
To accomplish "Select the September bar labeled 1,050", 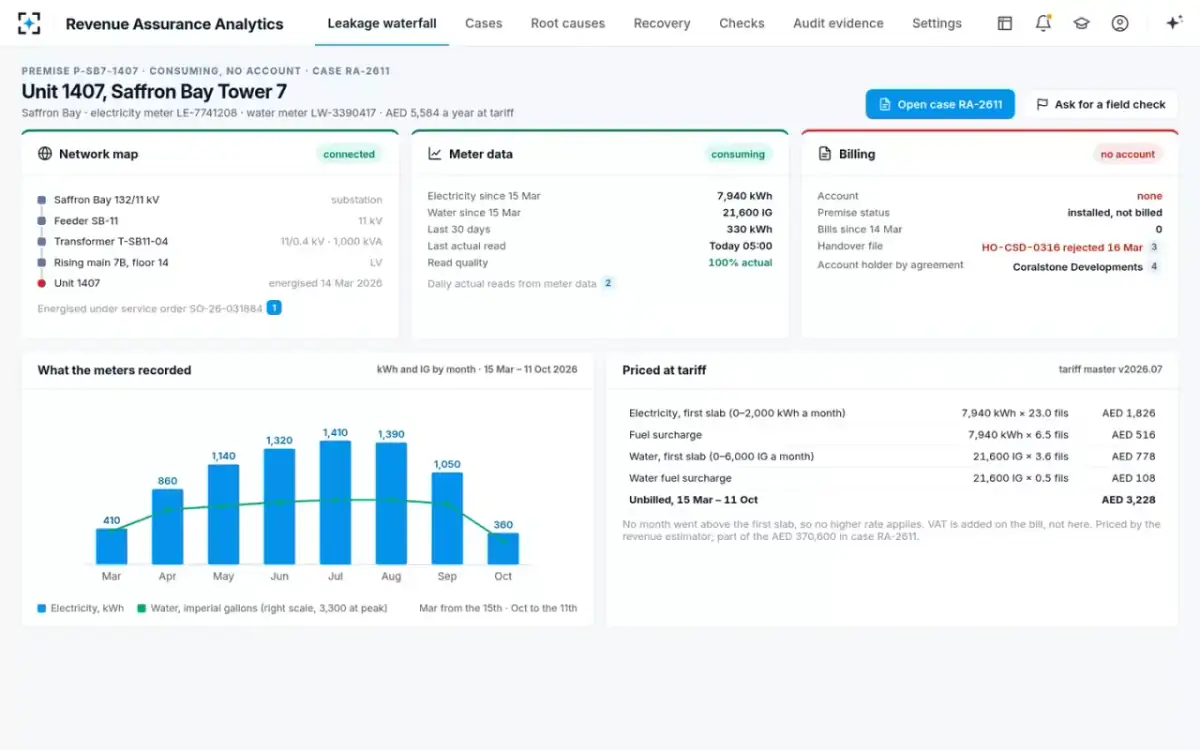I will [447, 518].
